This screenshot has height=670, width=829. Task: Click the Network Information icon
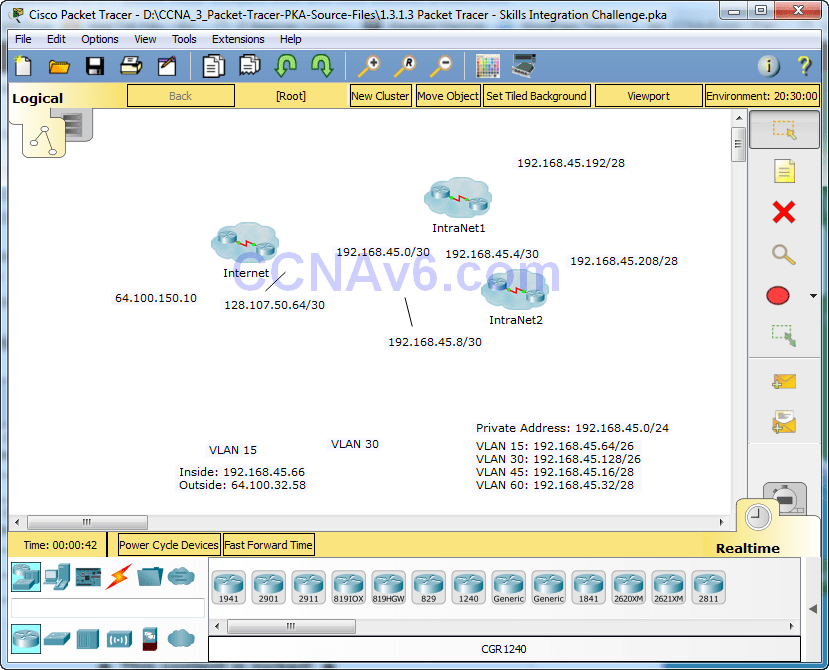tap(769, 66)
